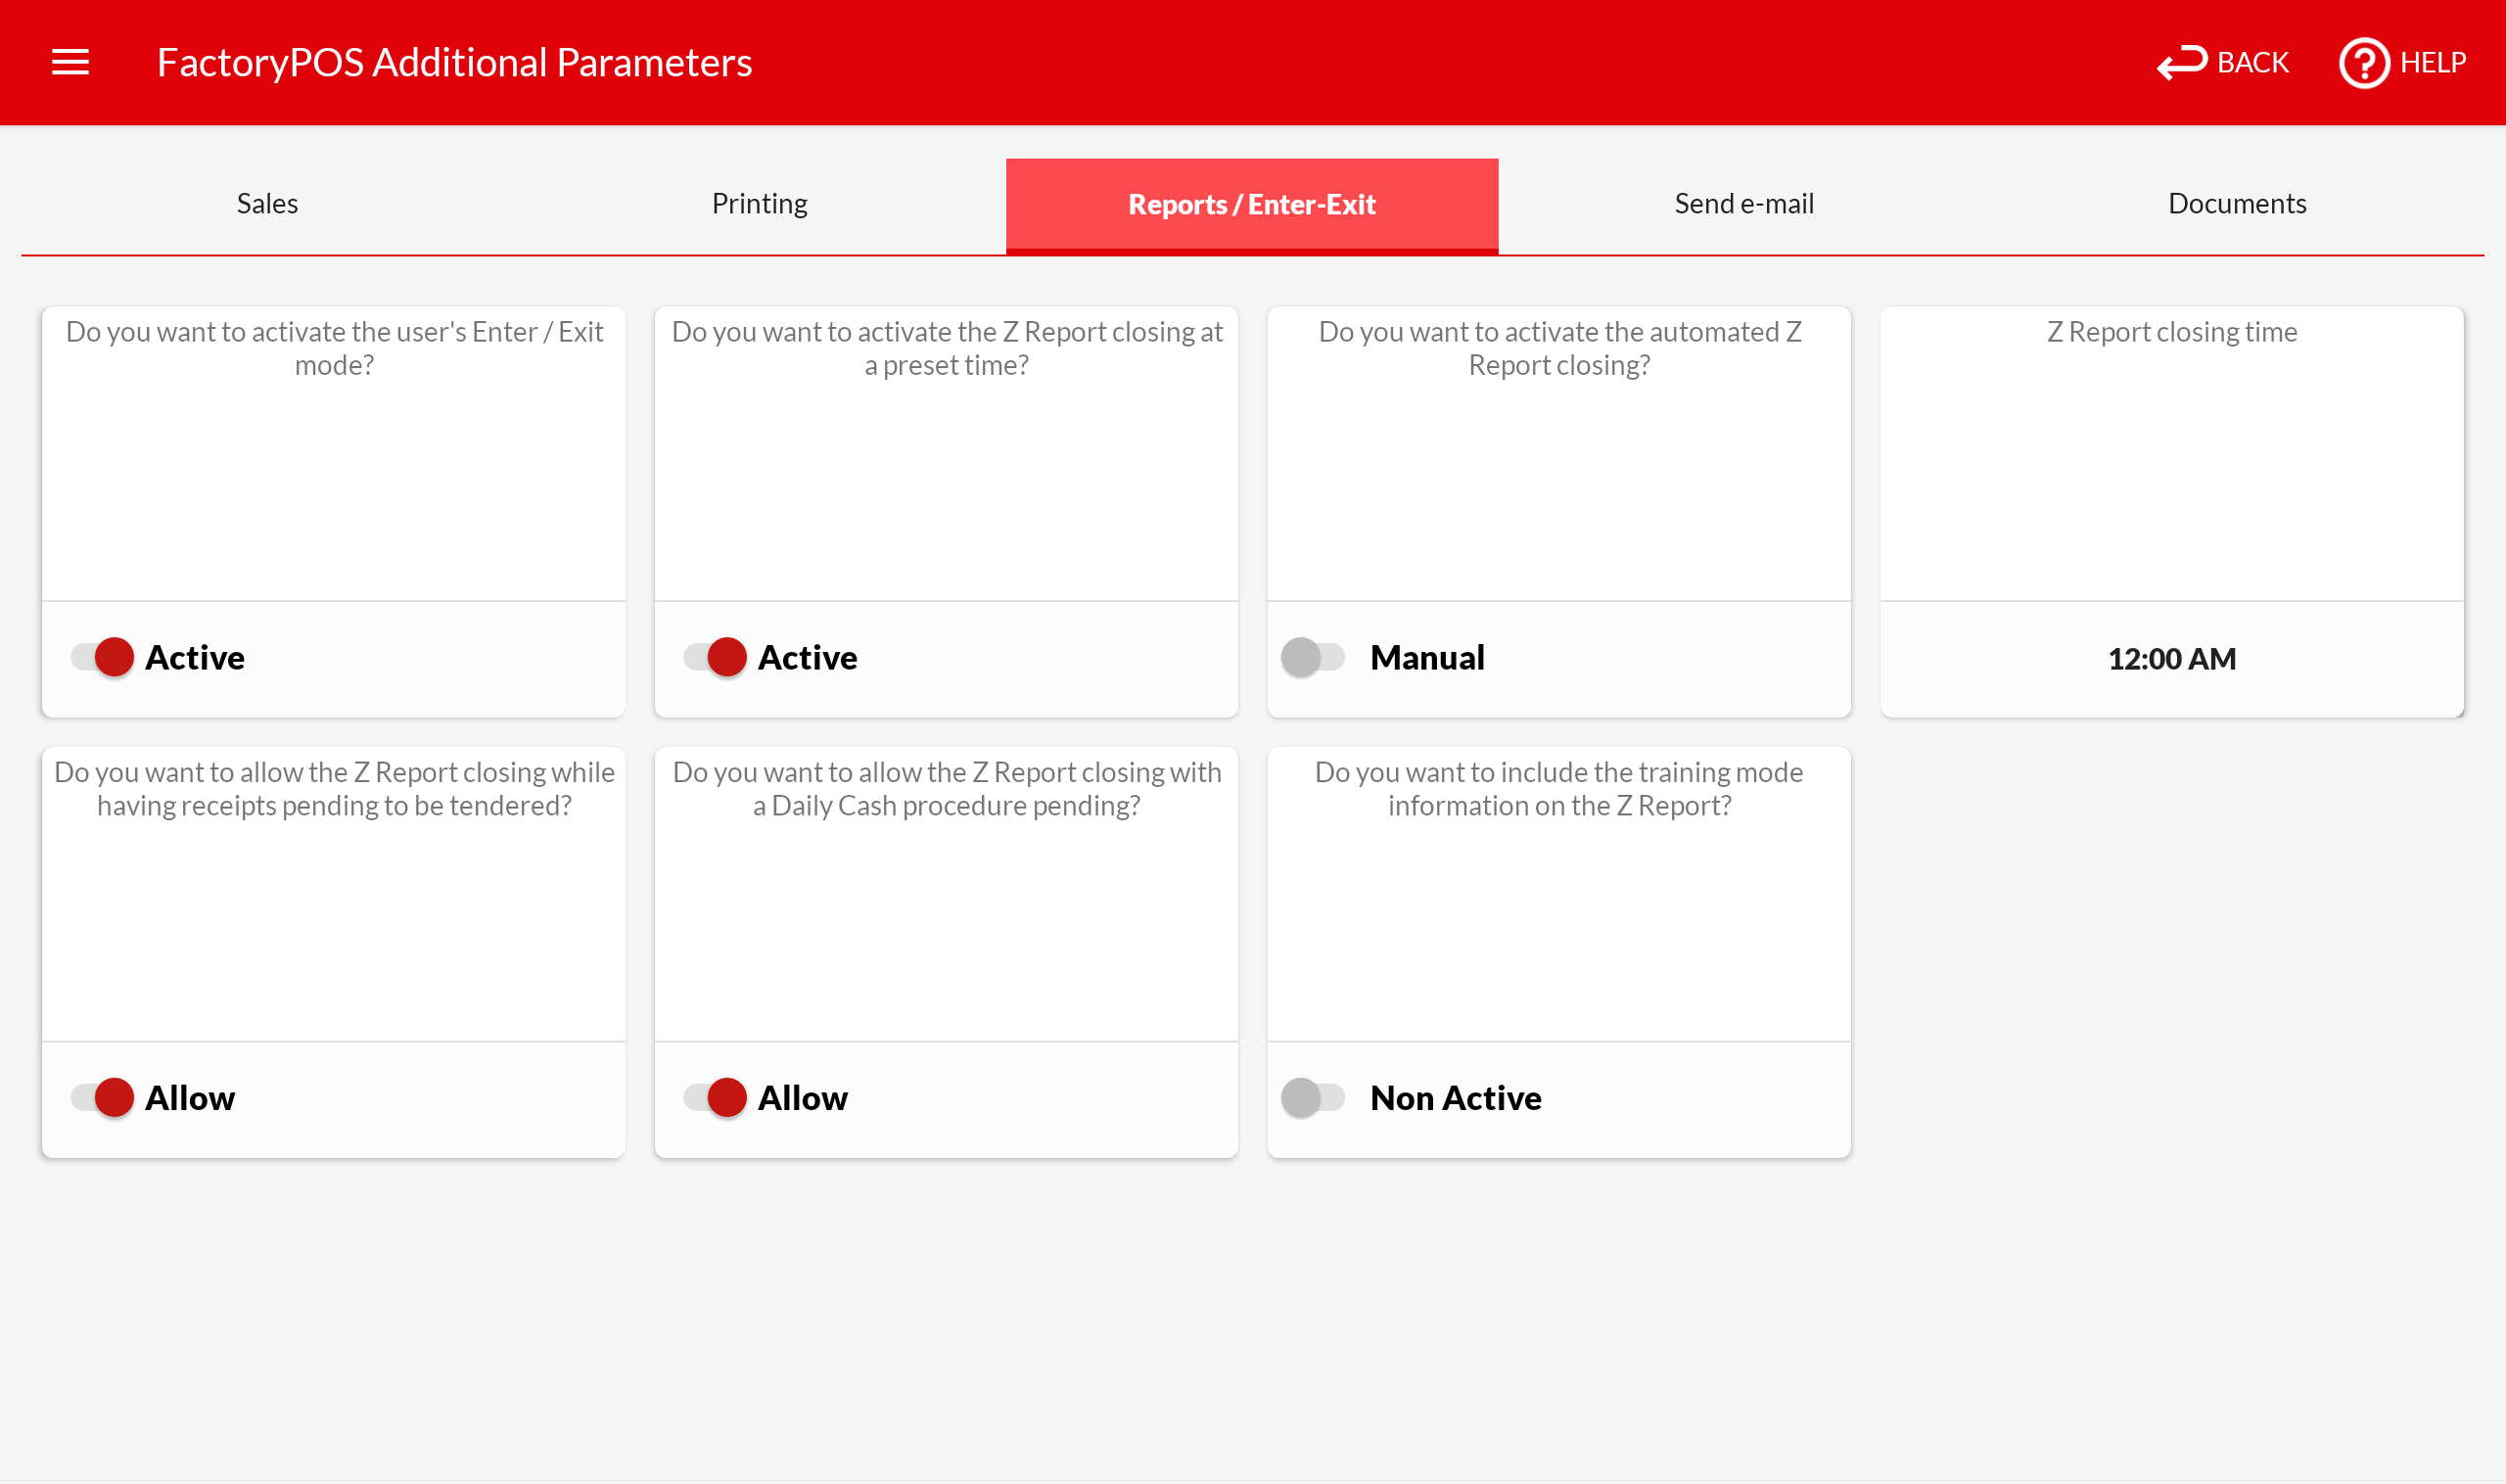Screen dimensions: 2506x1484
Task: Click the HELP text label
Action: [x=2432, y=63]
